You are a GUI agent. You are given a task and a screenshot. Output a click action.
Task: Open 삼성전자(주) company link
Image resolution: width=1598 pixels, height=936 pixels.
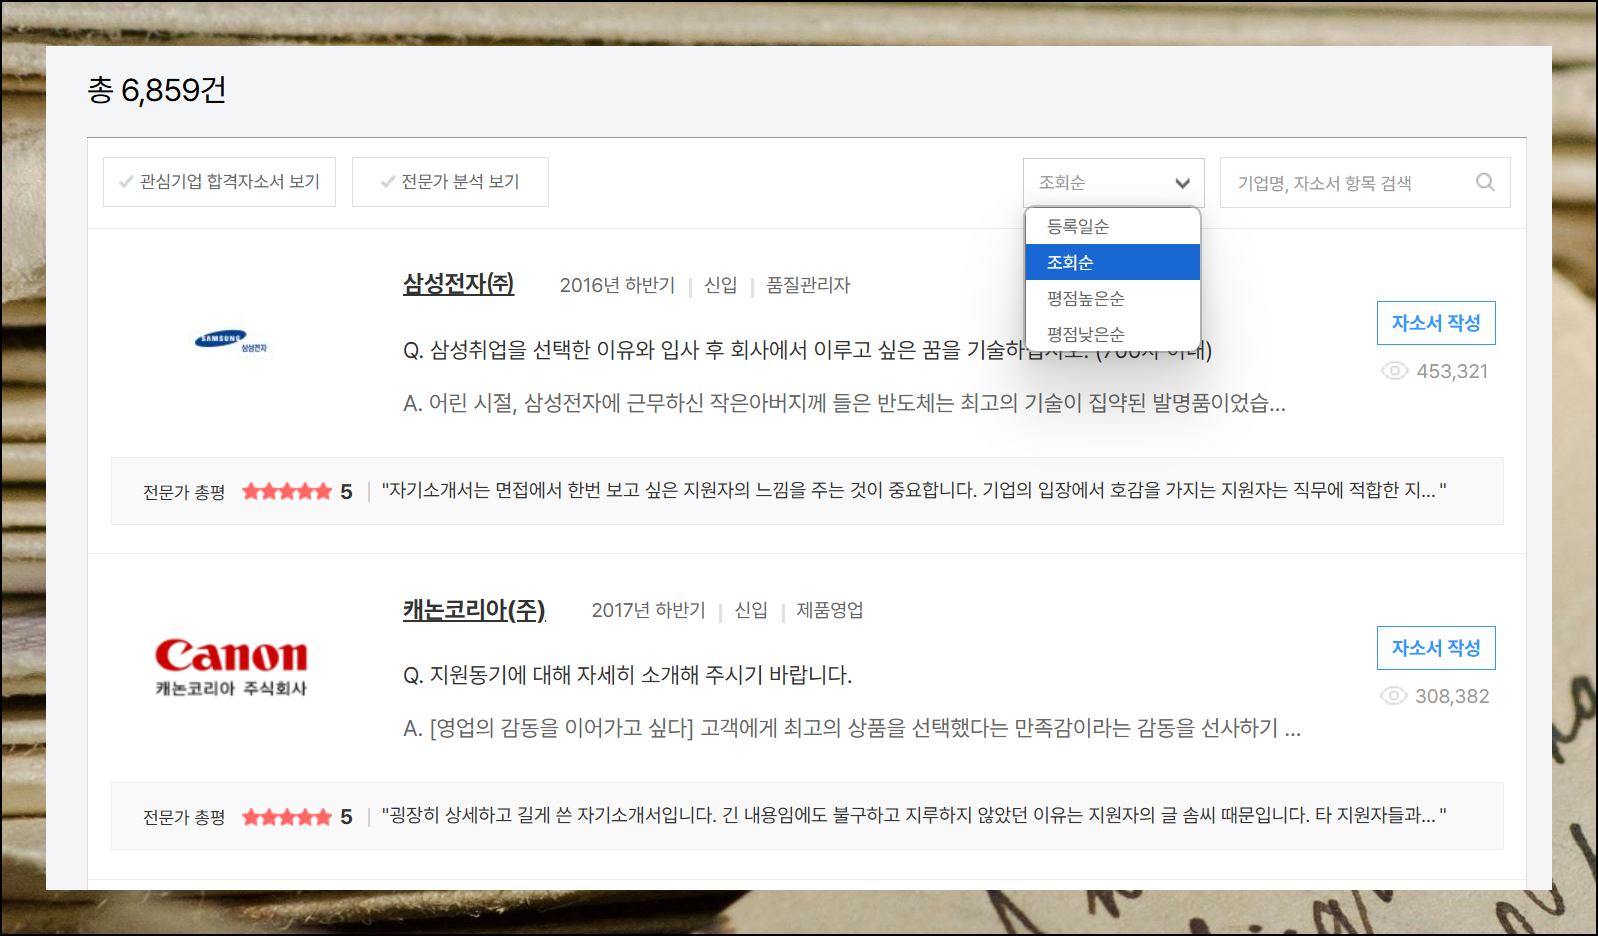point(458,284)
